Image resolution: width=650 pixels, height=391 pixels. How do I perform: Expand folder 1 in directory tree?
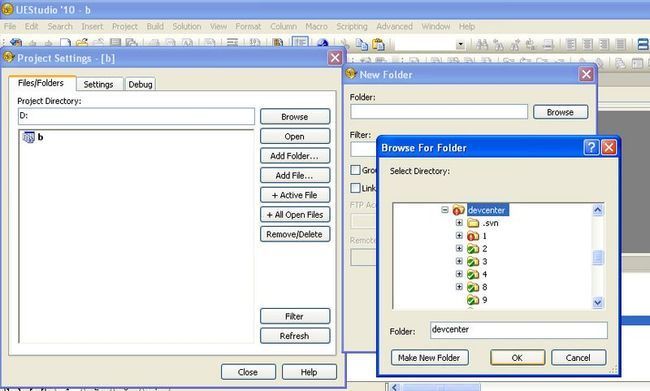coord(459,236)
